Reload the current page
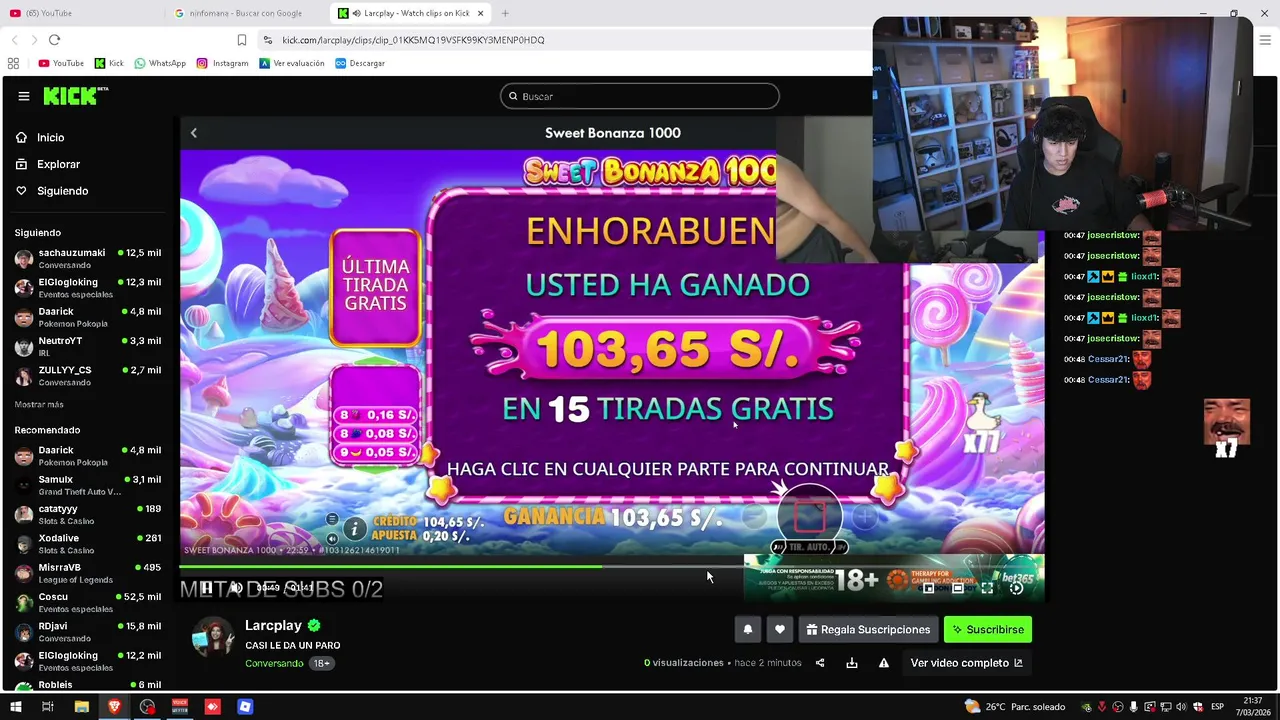 54,40
